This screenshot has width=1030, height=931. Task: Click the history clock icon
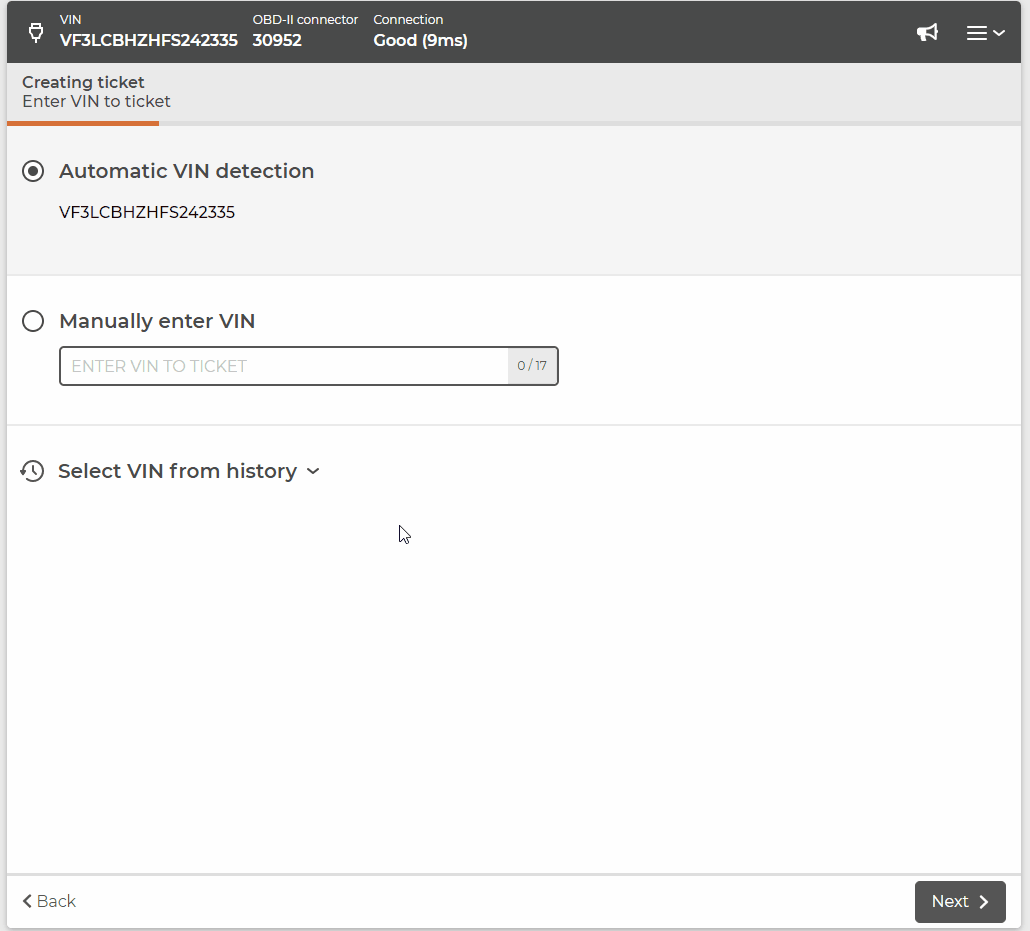(x=33, y=471)
